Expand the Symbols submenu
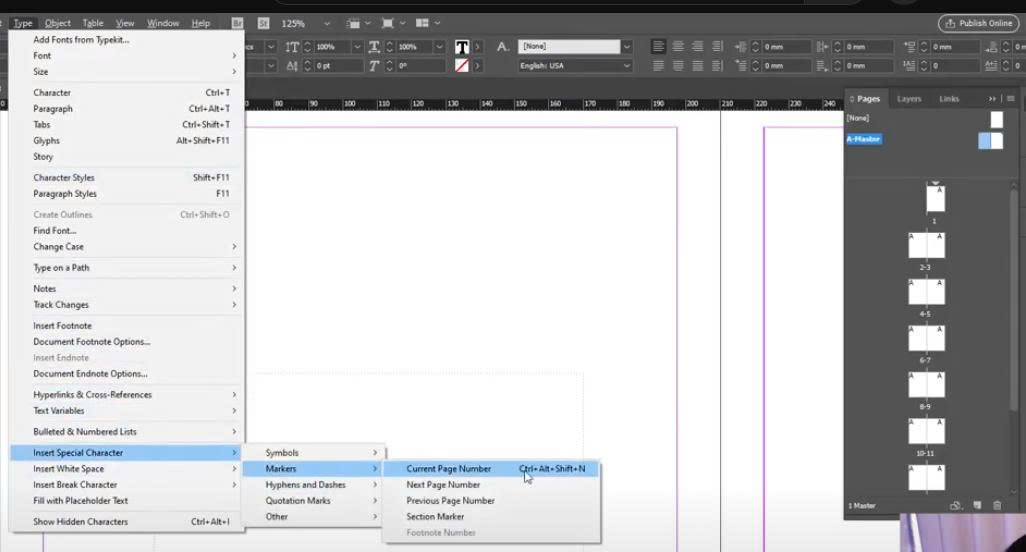 click(313, 453)
